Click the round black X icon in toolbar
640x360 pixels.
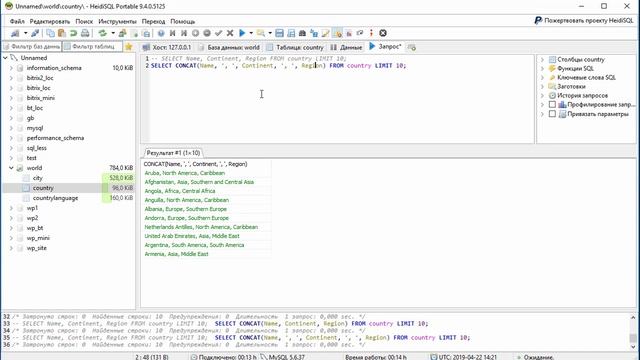click(x=383, y=33)
